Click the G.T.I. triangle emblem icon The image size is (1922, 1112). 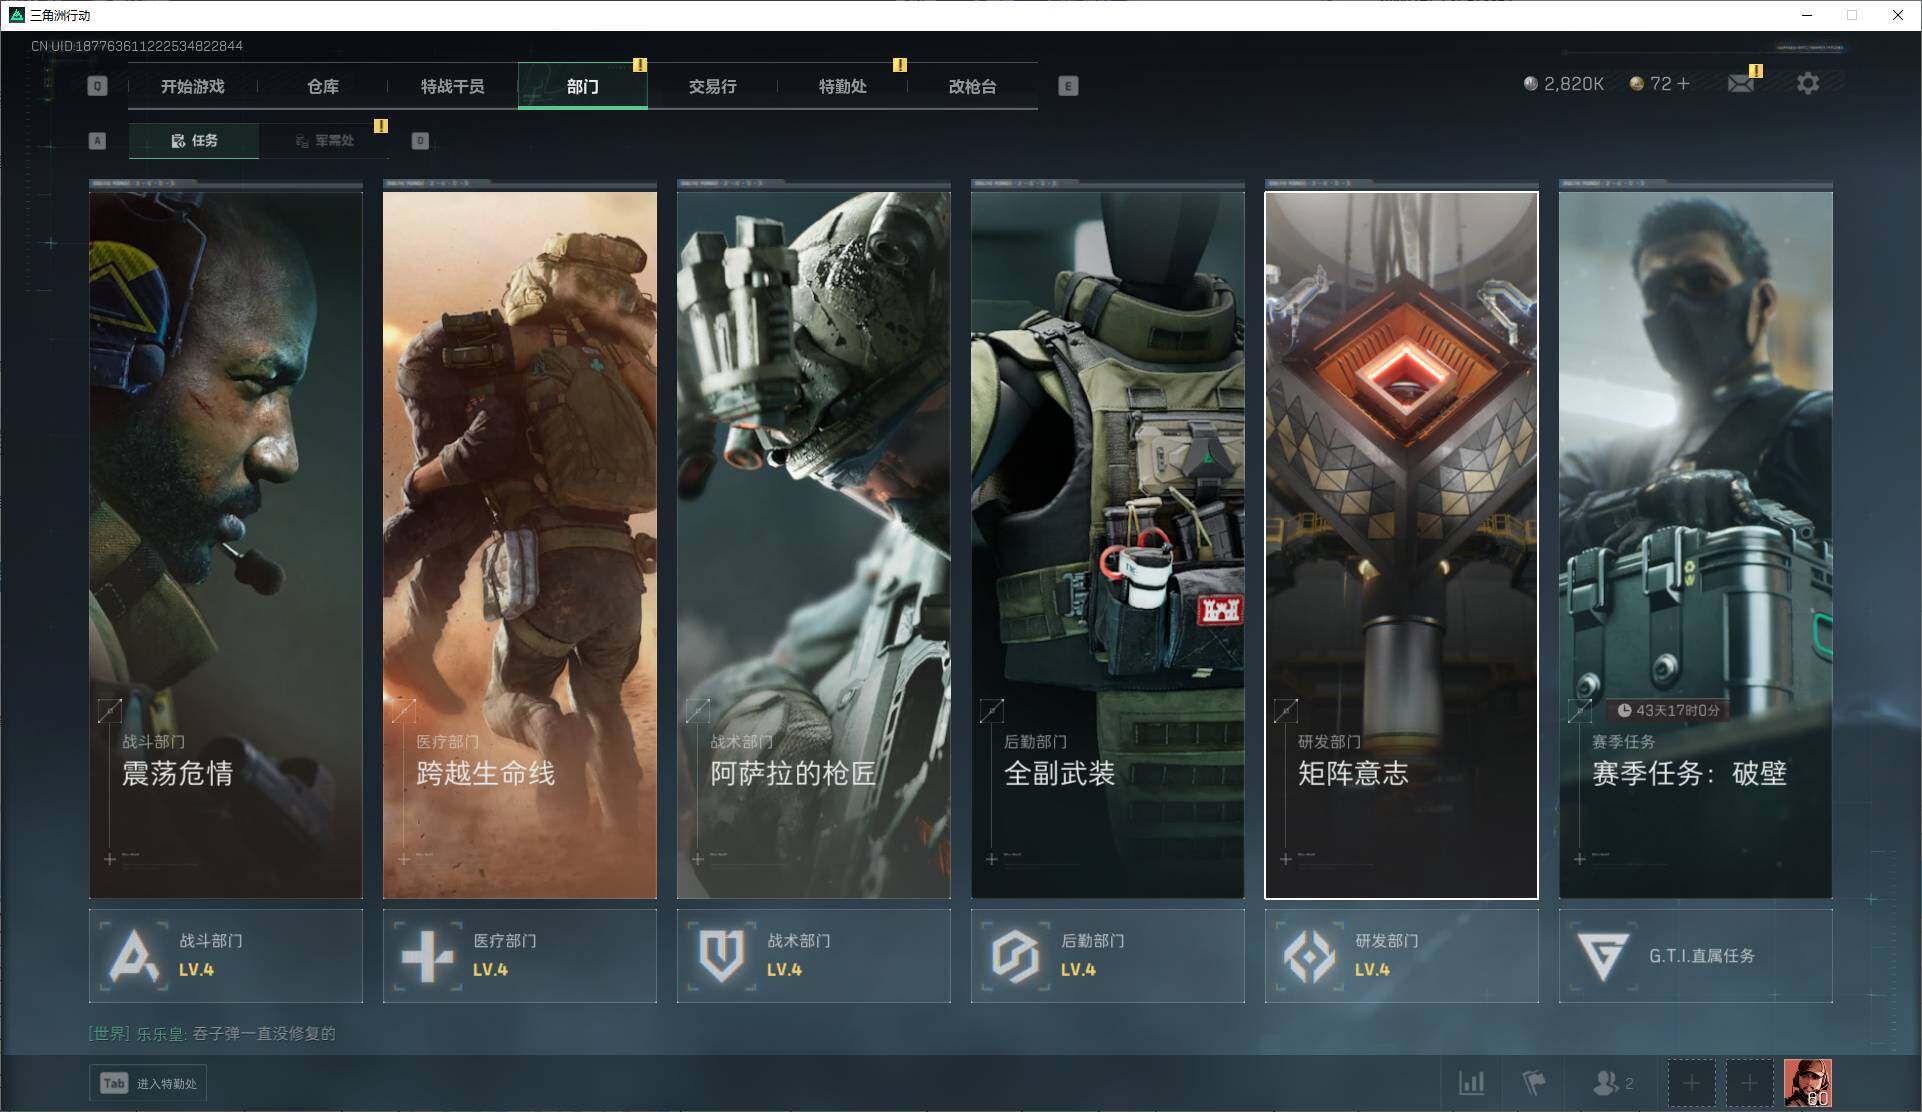pos(1602,956)
